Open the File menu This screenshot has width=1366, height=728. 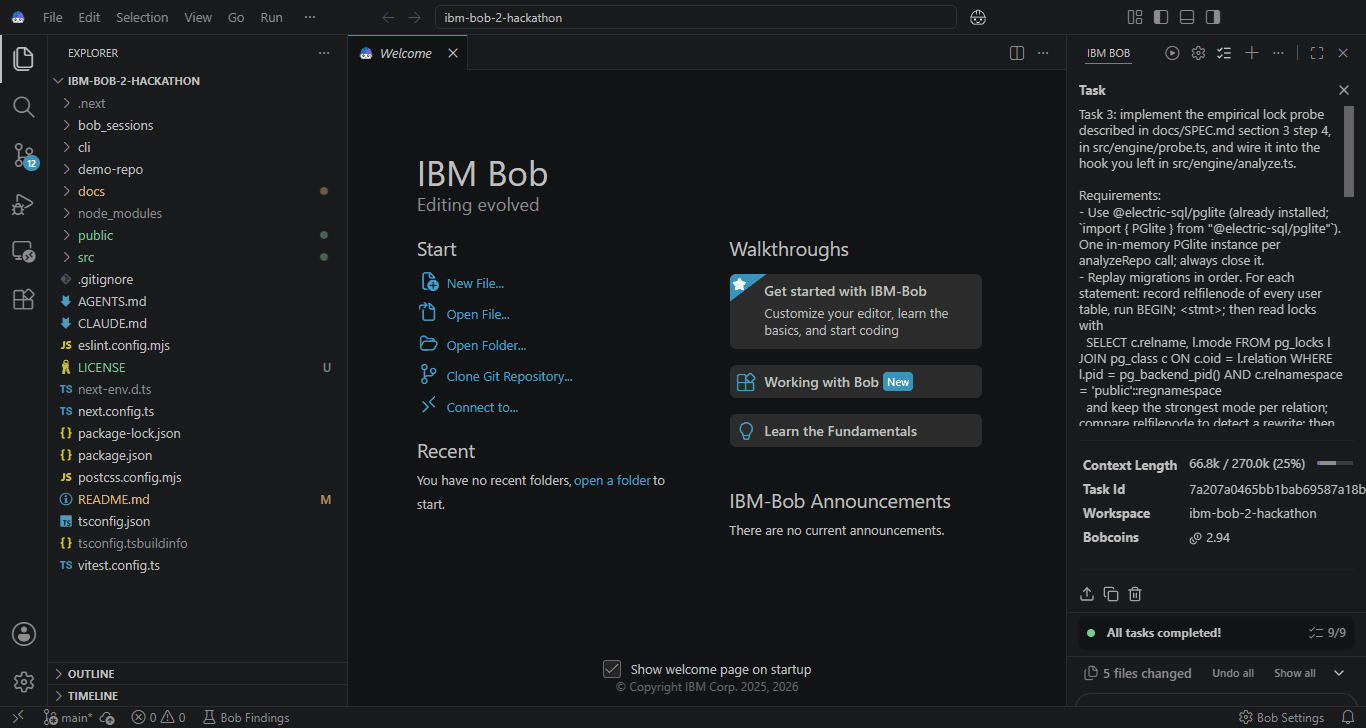tap(53, 17)
